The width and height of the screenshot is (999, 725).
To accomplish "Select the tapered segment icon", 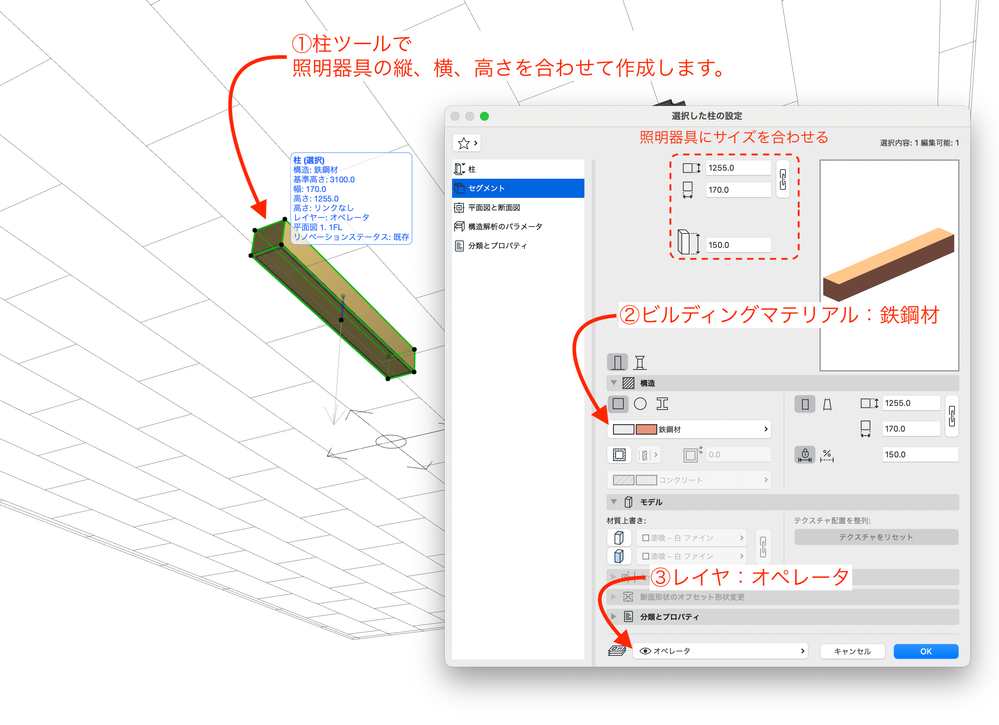I will 828,404.
